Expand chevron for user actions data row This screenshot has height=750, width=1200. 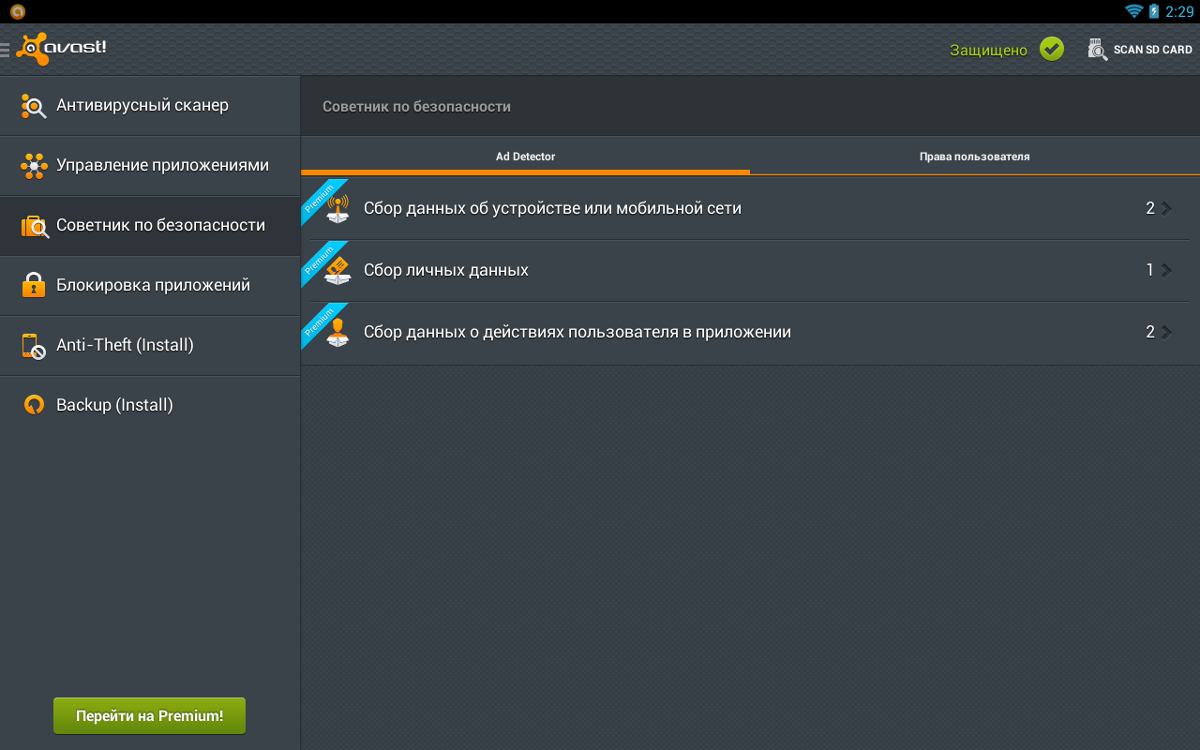tap(1166, 332)
